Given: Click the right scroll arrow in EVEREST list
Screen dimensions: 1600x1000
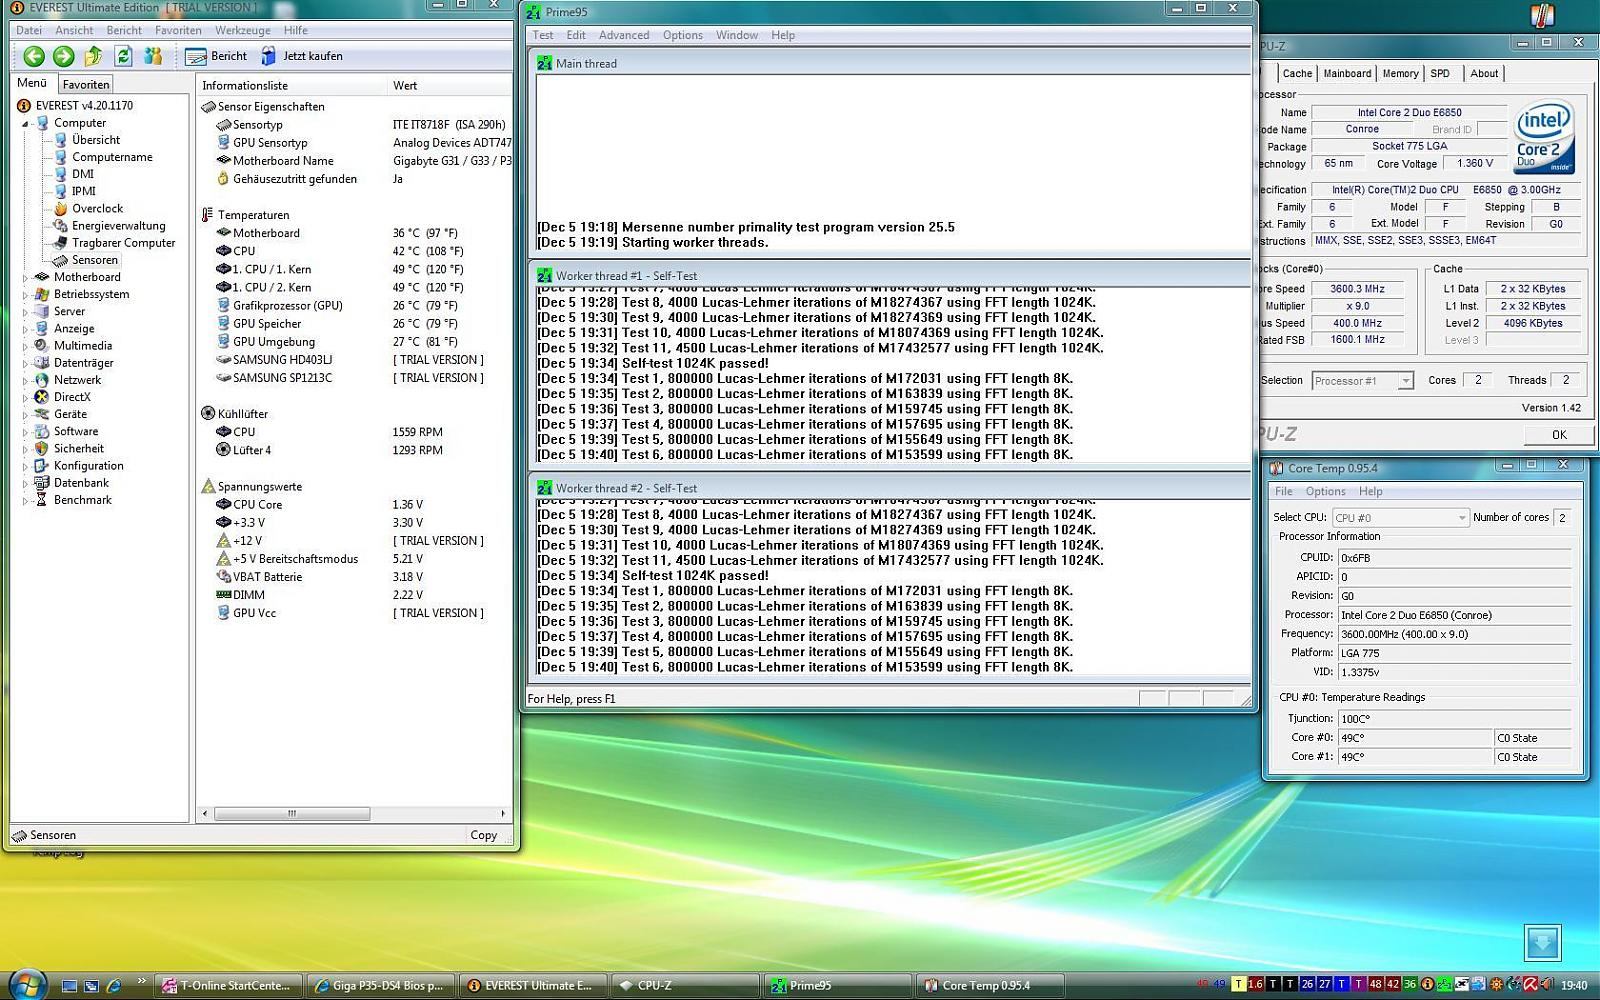Looking at the screenshot, I should pos(503,813).
